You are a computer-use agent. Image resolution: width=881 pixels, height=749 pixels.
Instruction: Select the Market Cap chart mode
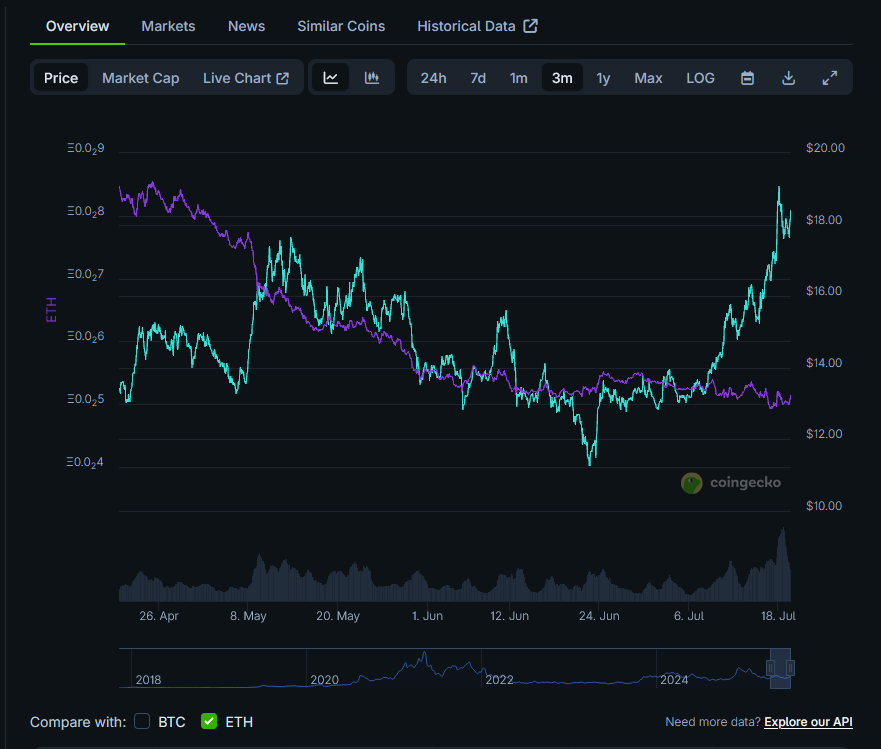tap(140, 78)
